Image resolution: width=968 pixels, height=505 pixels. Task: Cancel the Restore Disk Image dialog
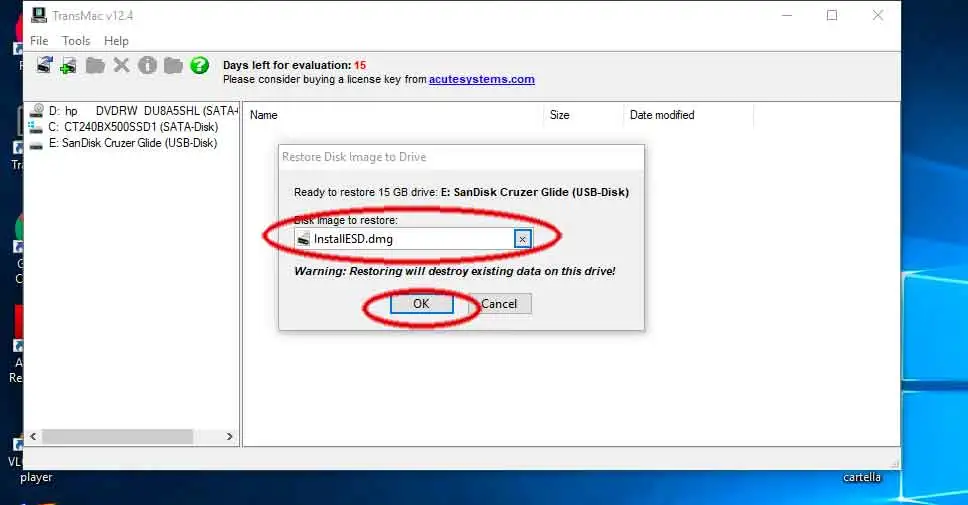tap(499, 304)
